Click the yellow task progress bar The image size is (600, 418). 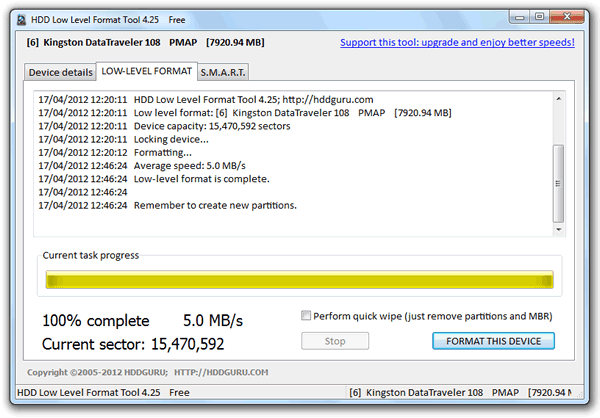click(x=300, y=280)
